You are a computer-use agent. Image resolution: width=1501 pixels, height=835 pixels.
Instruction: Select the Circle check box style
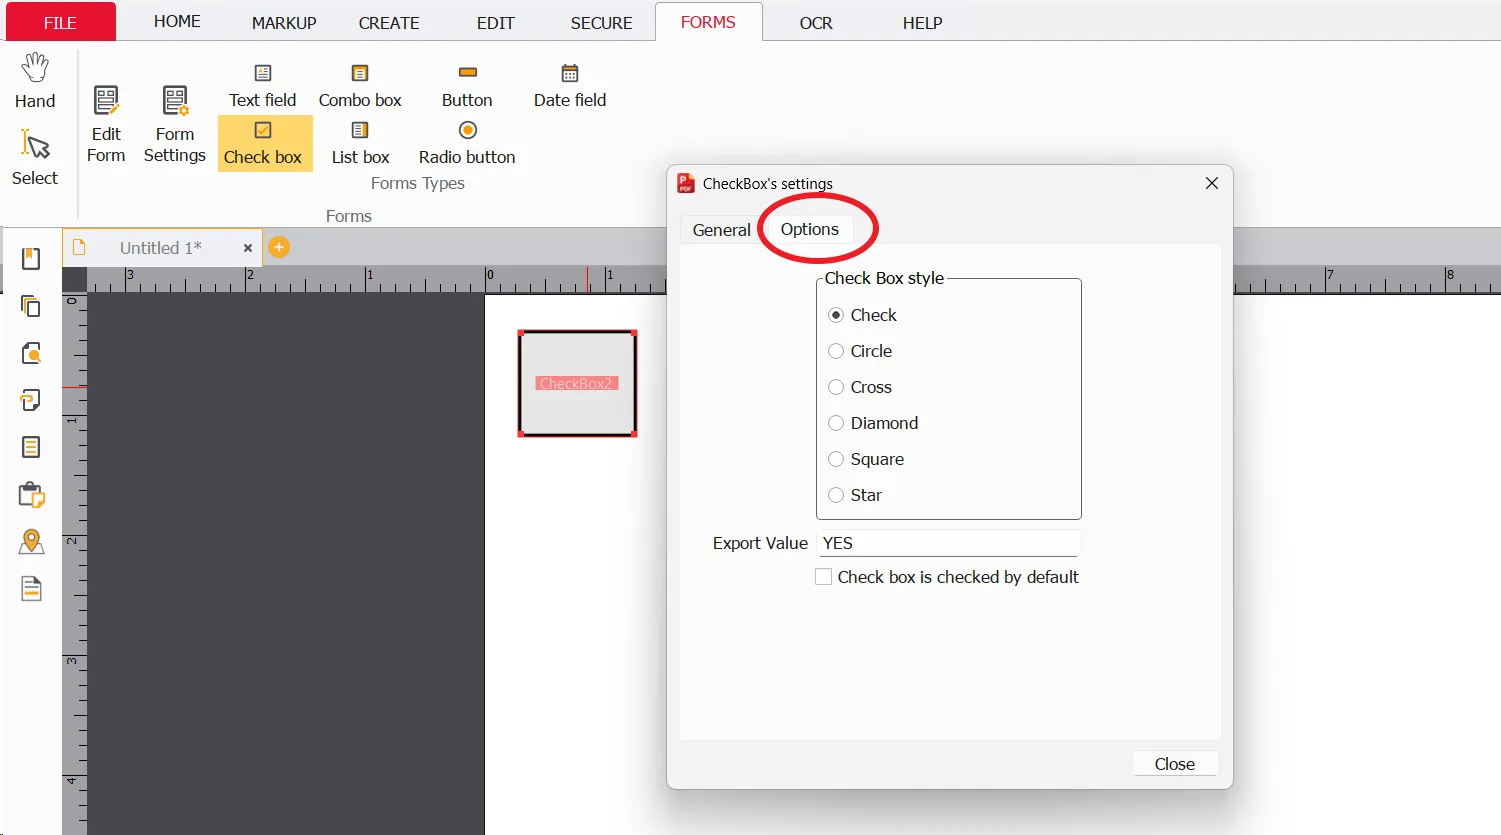836,351
